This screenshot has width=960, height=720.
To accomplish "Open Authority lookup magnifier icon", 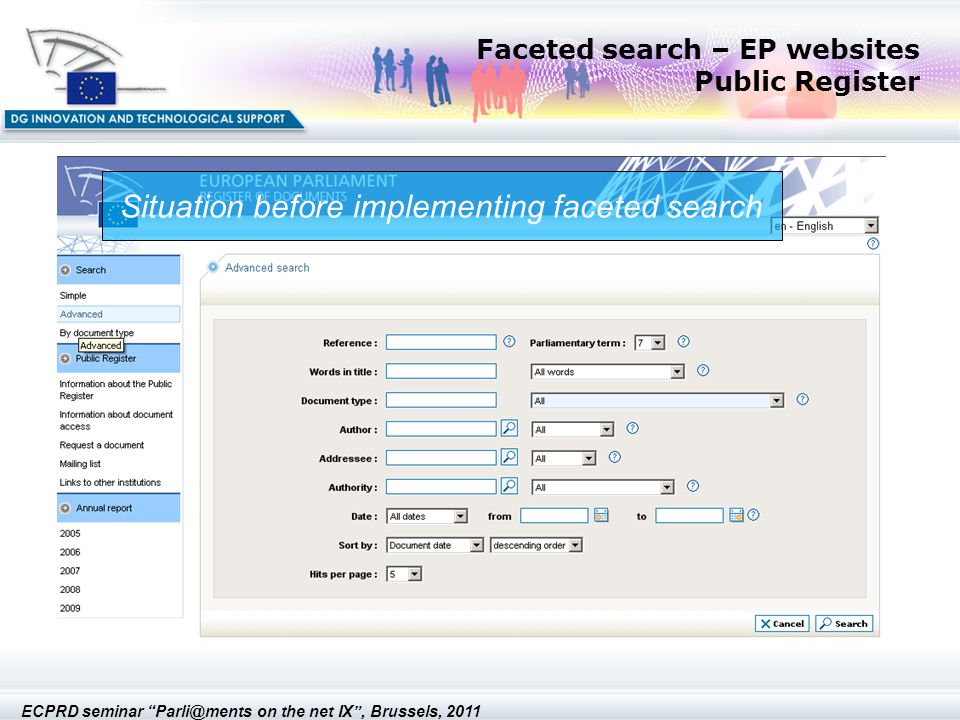I will 509,486.
